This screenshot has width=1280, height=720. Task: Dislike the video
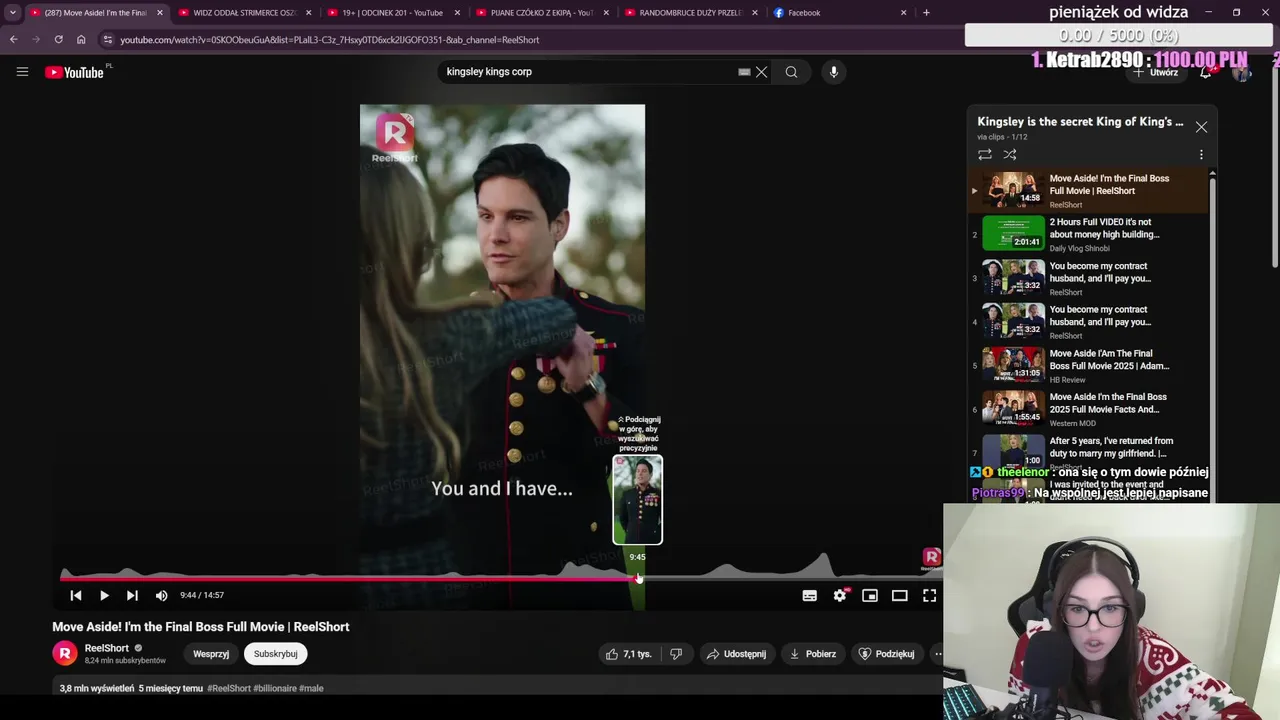tap(676, 654)
